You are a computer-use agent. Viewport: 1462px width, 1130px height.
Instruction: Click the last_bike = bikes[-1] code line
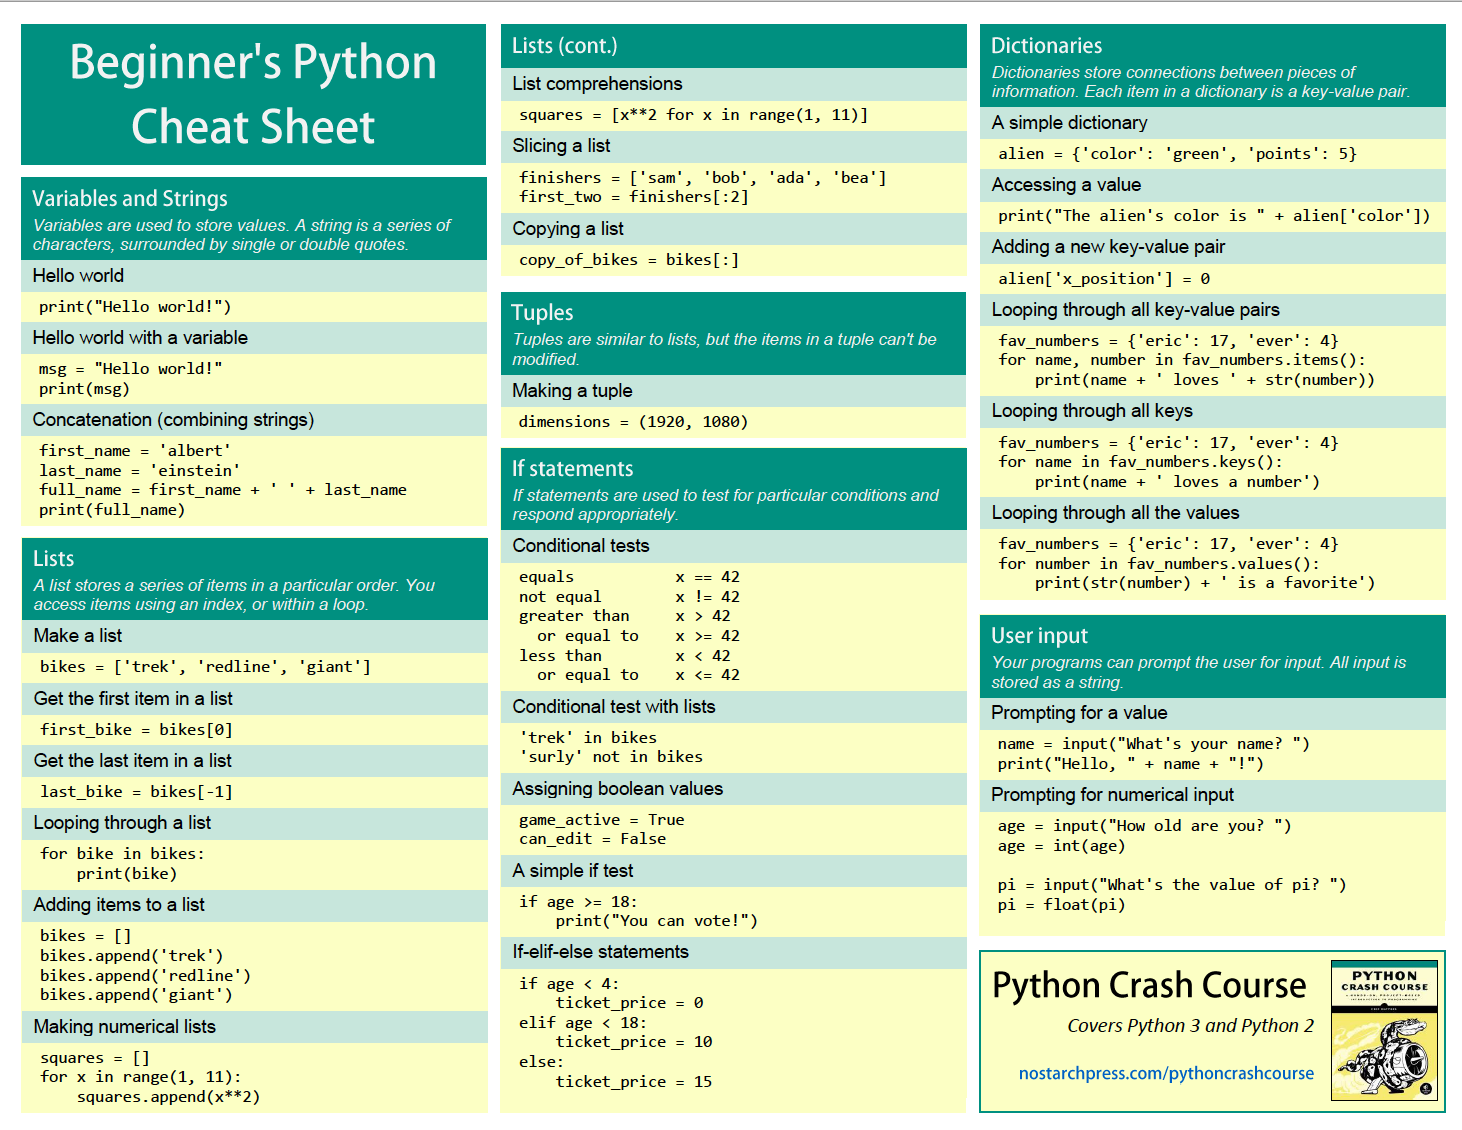coord(136,792)
